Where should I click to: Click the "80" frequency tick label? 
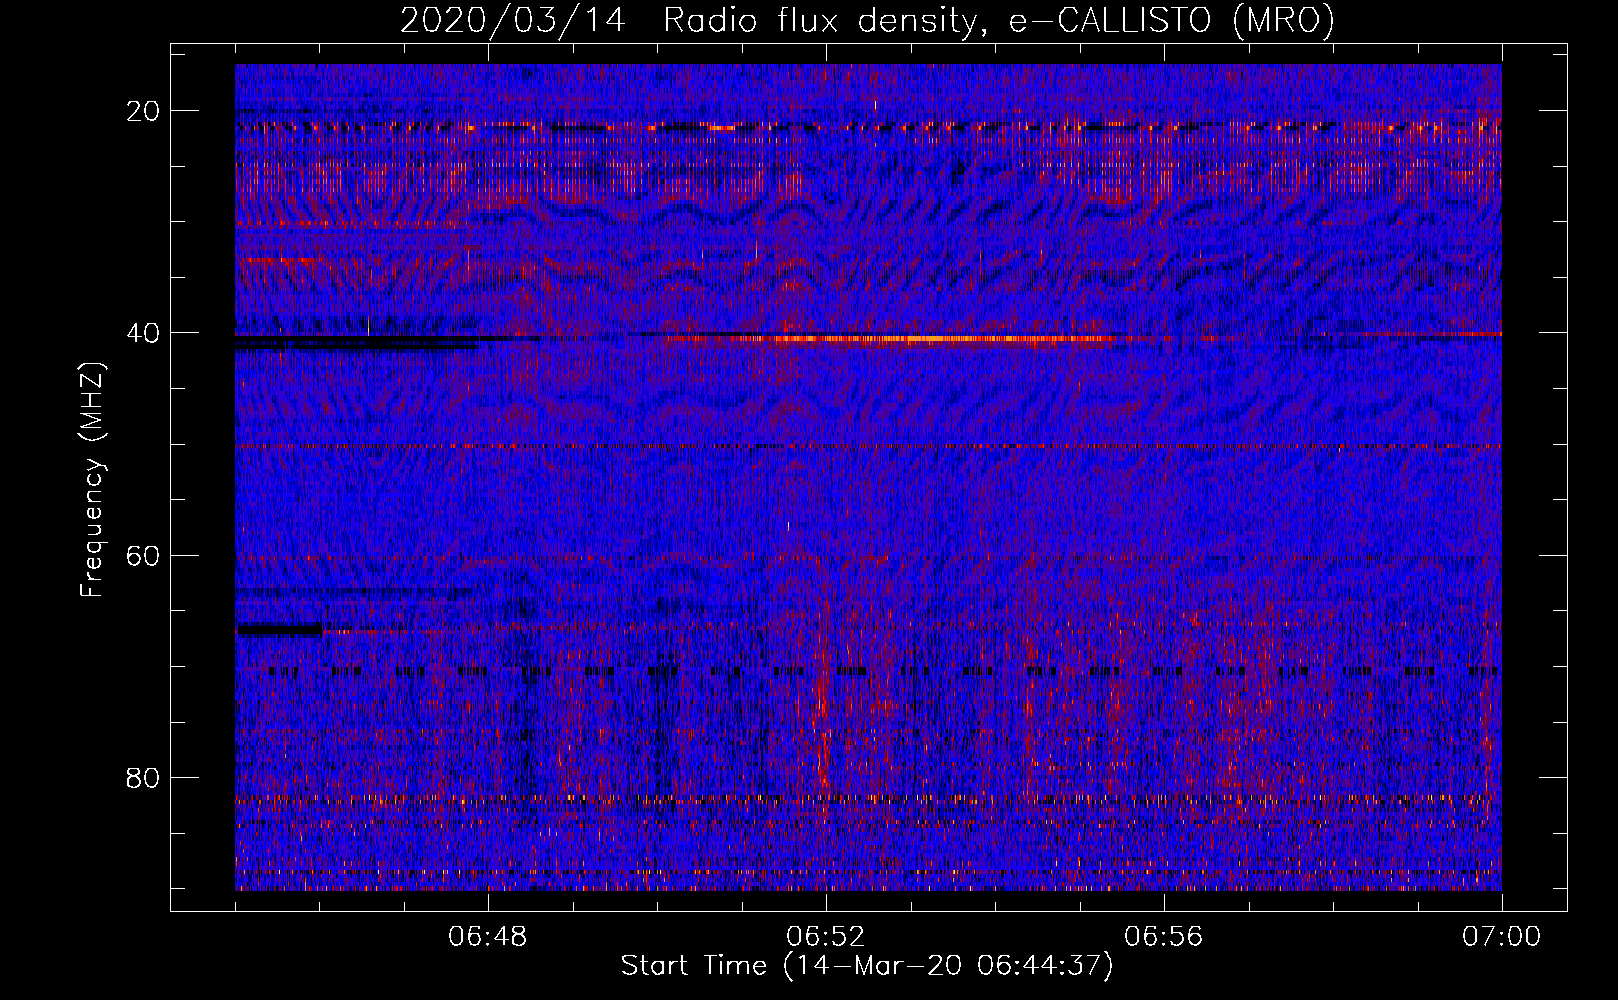[x=144, y=777]
